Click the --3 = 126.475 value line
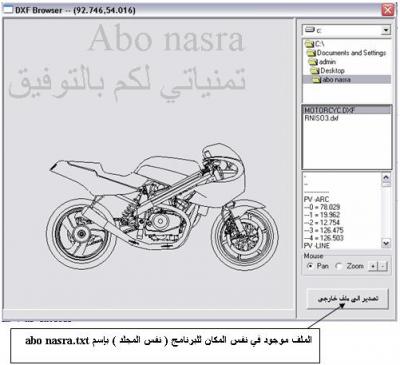 click(323, 230)
